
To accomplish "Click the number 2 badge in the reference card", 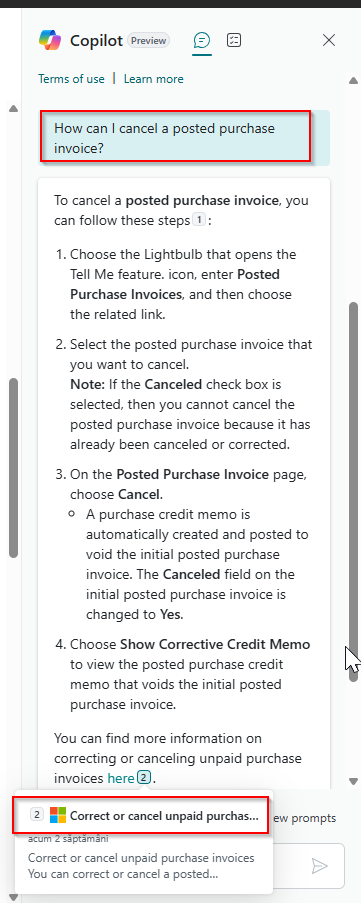I will [36, 814].
